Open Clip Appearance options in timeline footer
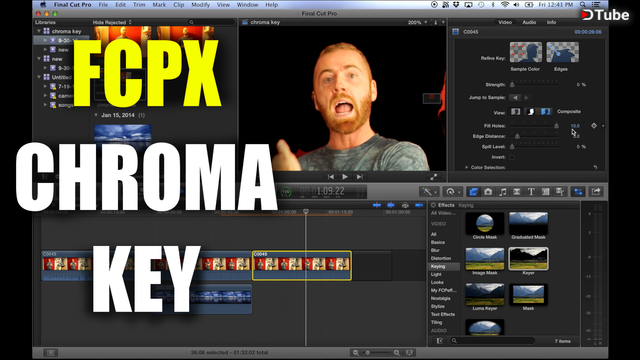 pyautogui.click(x=409, y=353)
